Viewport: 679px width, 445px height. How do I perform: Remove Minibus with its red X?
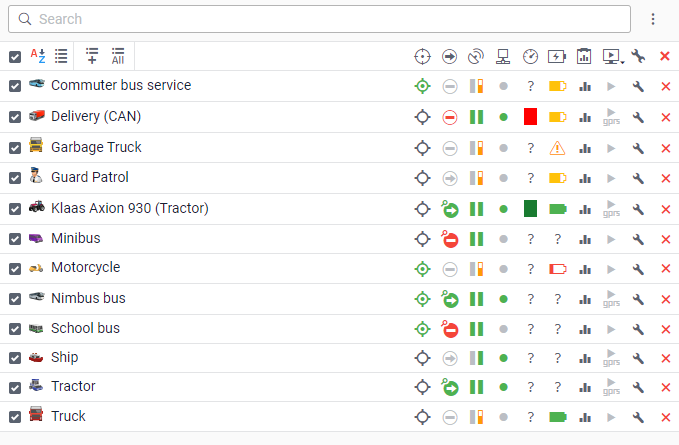[665, 239]
